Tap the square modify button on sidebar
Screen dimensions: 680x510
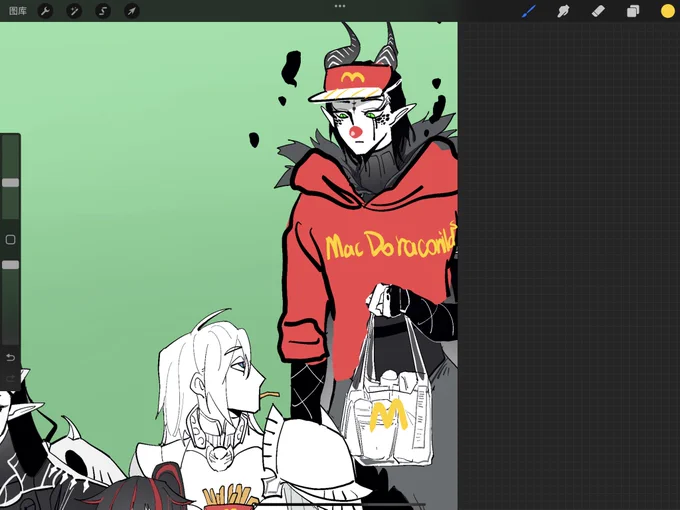point(10,240)
